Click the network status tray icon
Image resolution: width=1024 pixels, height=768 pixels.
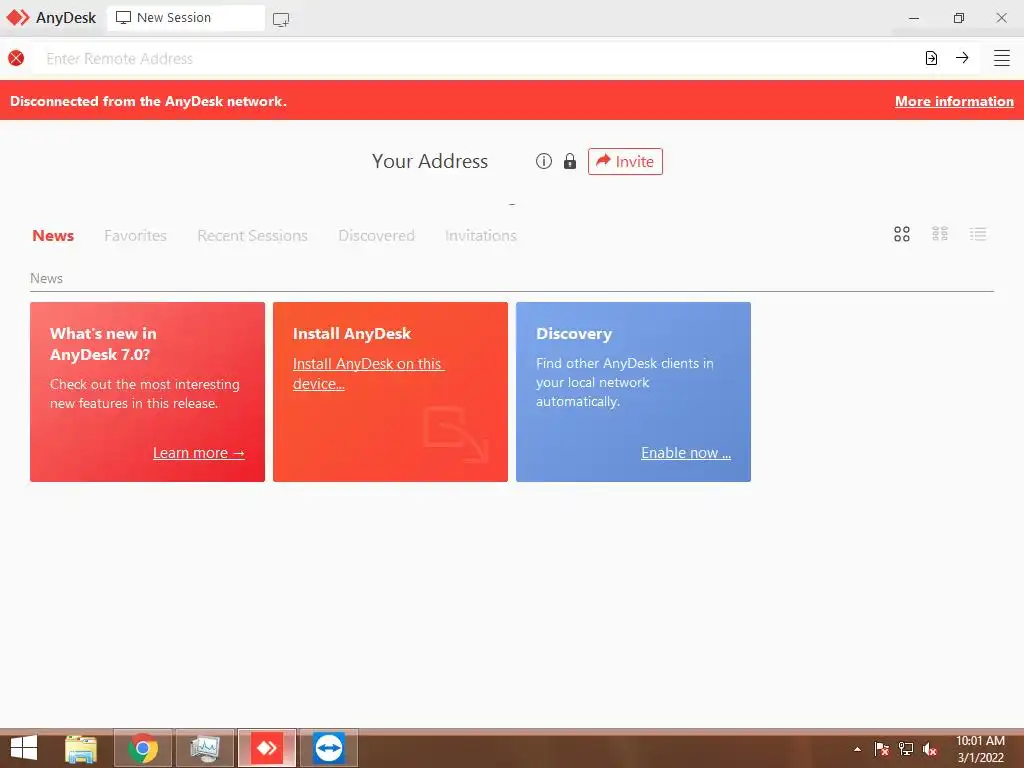click(906, 749)
